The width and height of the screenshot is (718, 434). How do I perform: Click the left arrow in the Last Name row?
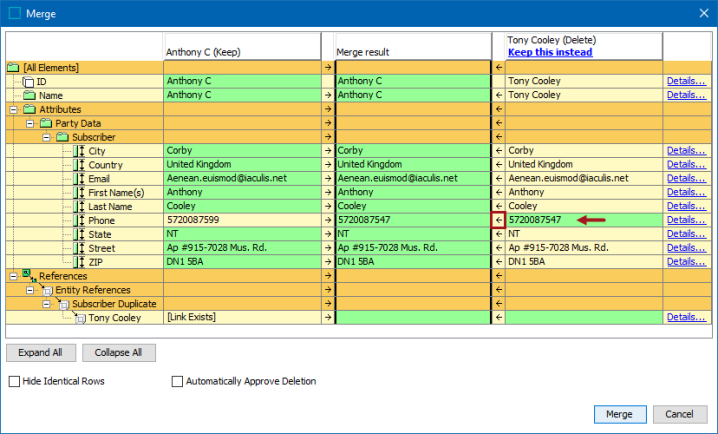pyautogui.click(x=499, y=206)
